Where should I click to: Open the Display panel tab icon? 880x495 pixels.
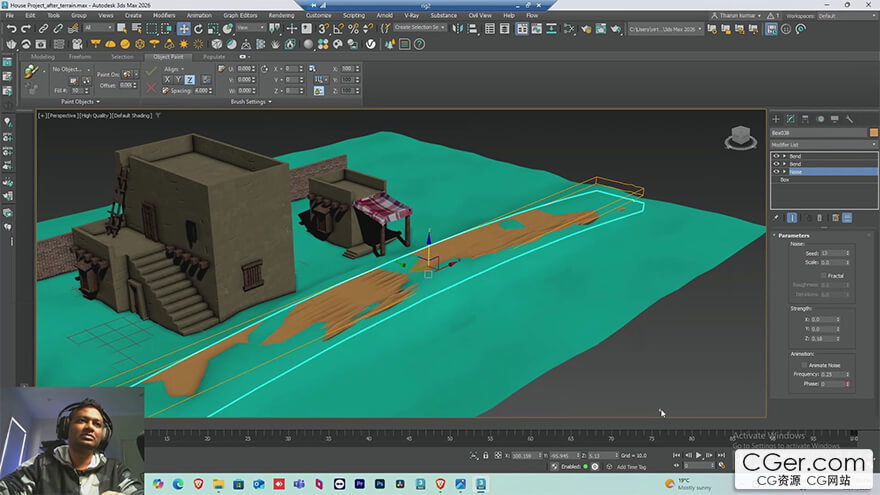pos(835,119)
